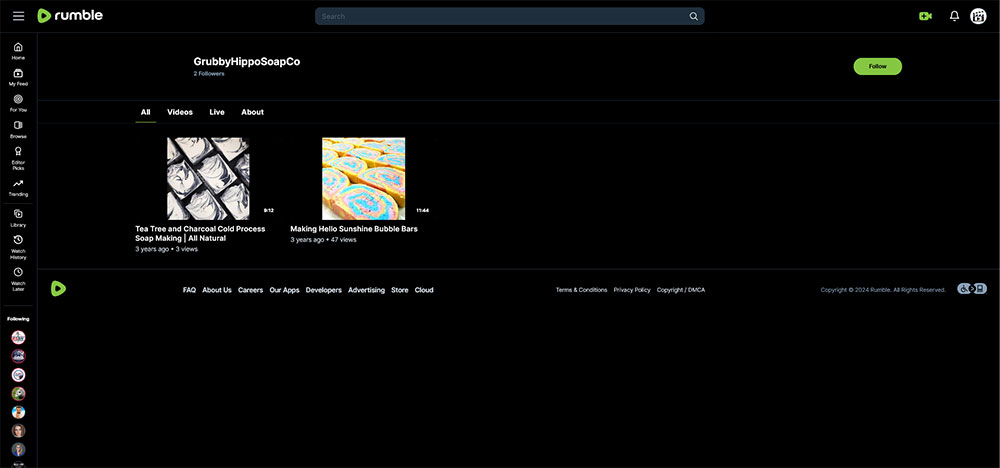Open the Careers footer link
The height and width of the screenshot is (468, 1000).
coord(251,289)
